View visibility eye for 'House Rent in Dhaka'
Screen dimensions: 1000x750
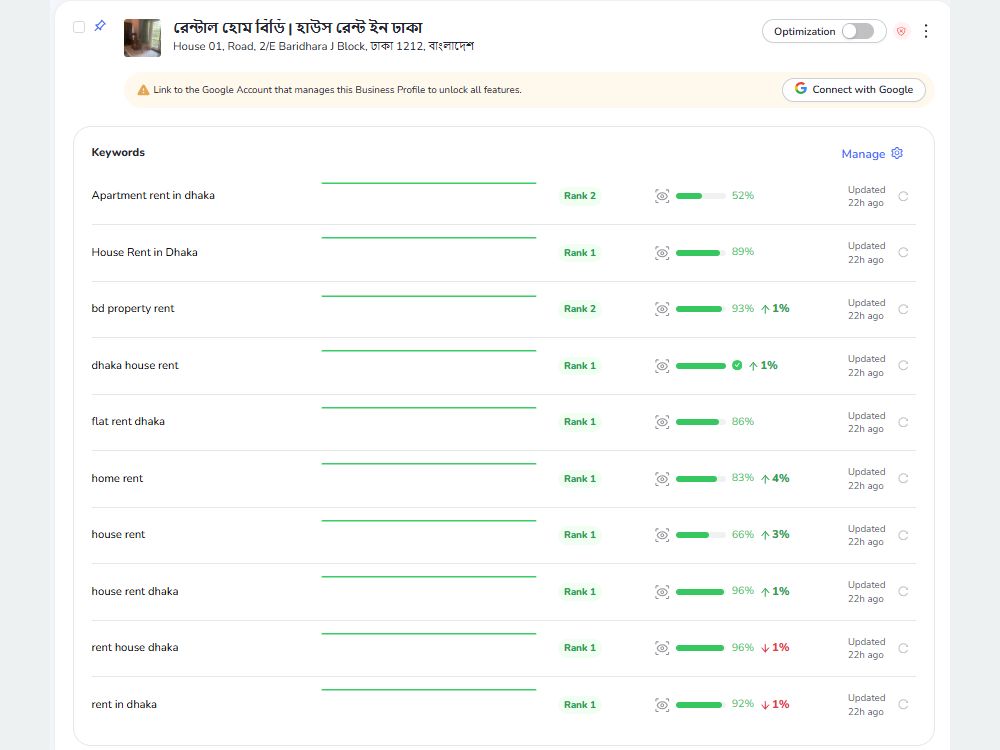click(662, 253)
